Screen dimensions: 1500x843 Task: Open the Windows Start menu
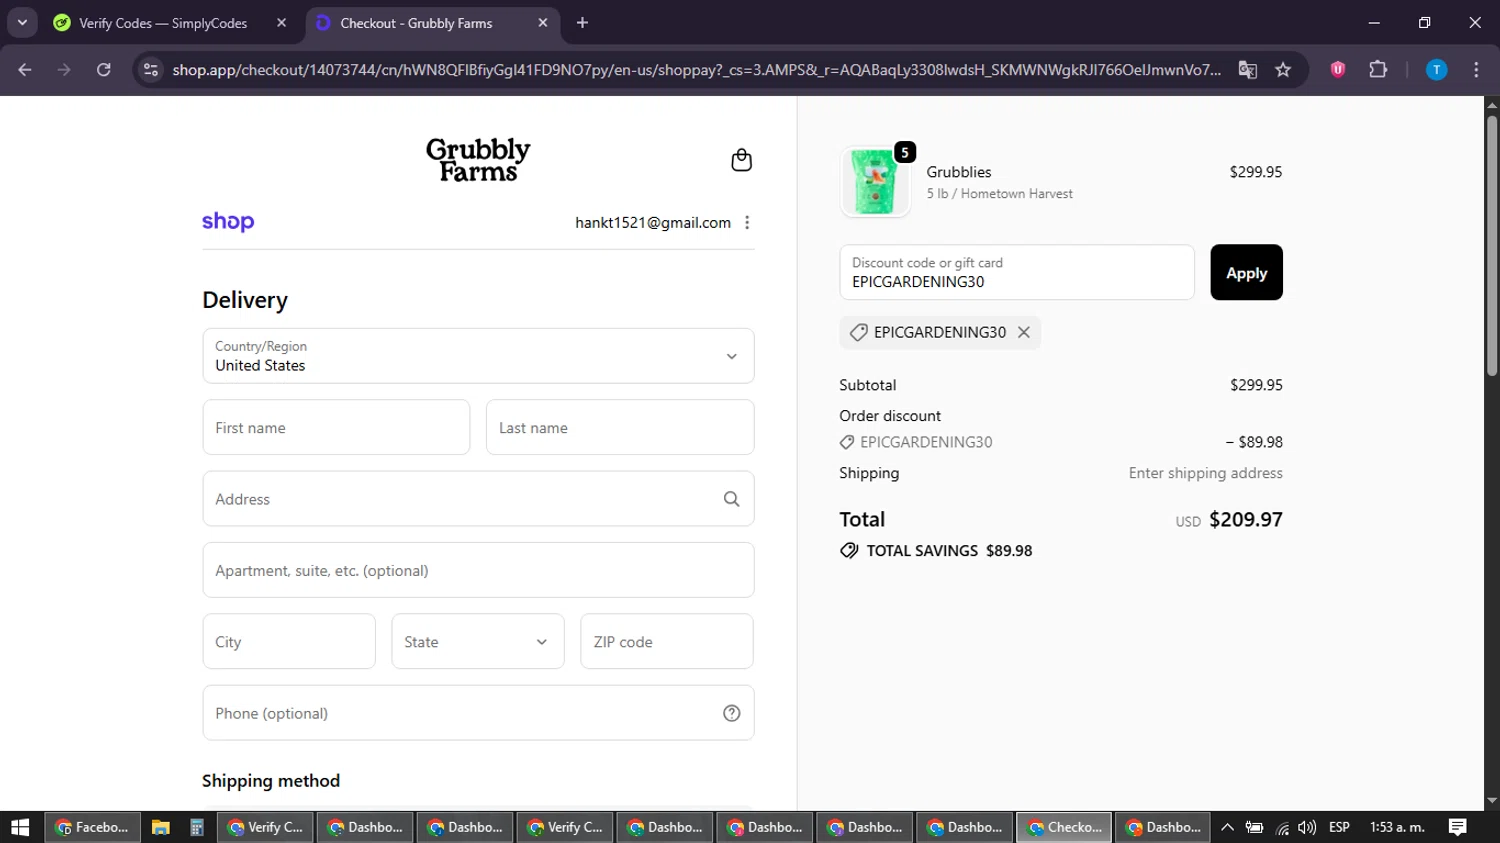tap(20, 827)
